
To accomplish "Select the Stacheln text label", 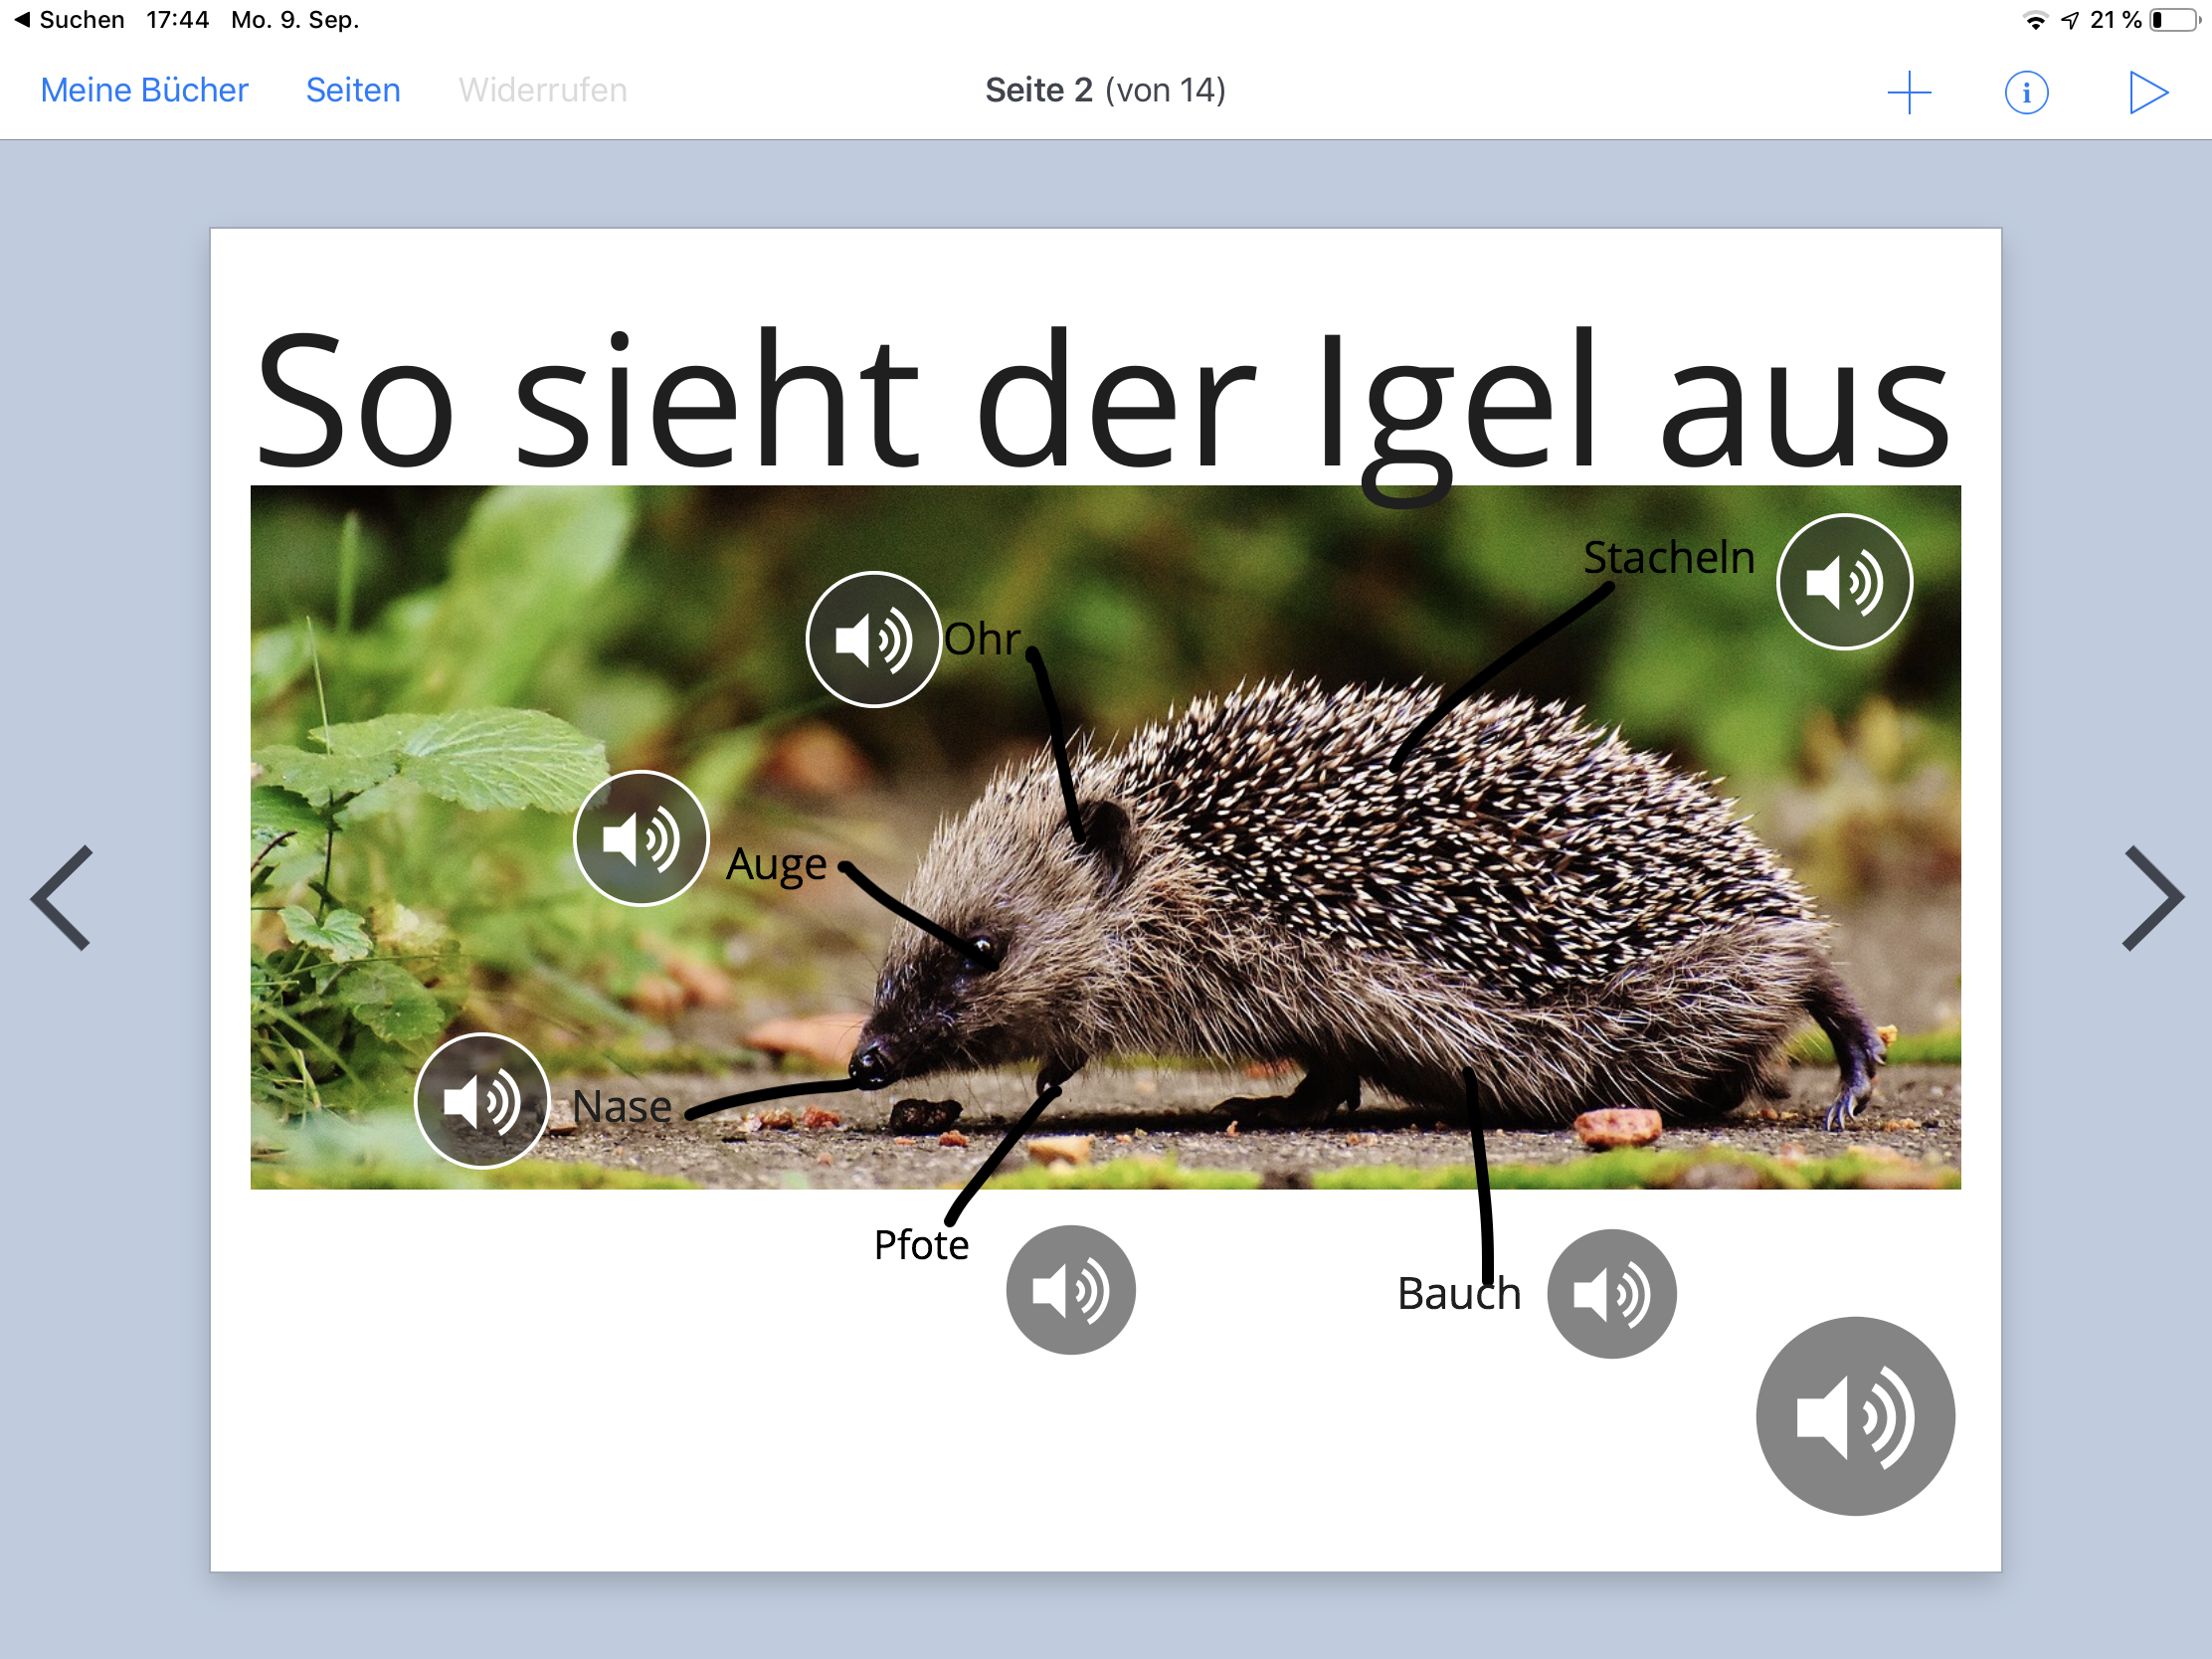I will [1668, 557].
